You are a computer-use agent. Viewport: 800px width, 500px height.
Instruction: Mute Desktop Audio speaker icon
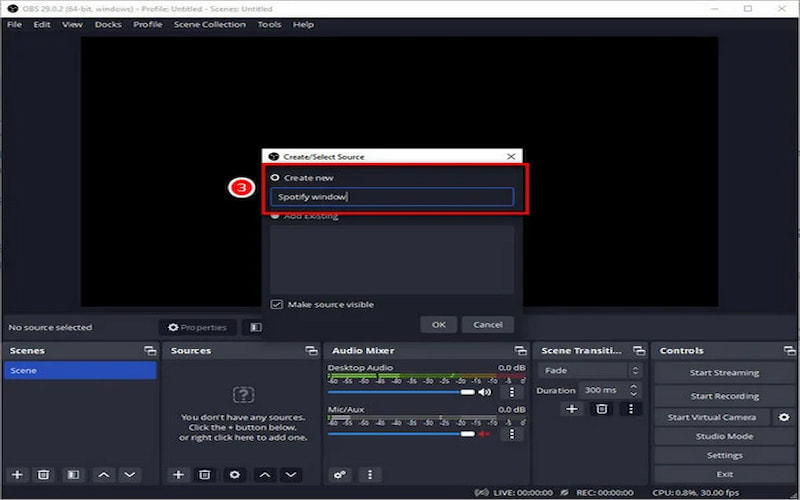485,392
